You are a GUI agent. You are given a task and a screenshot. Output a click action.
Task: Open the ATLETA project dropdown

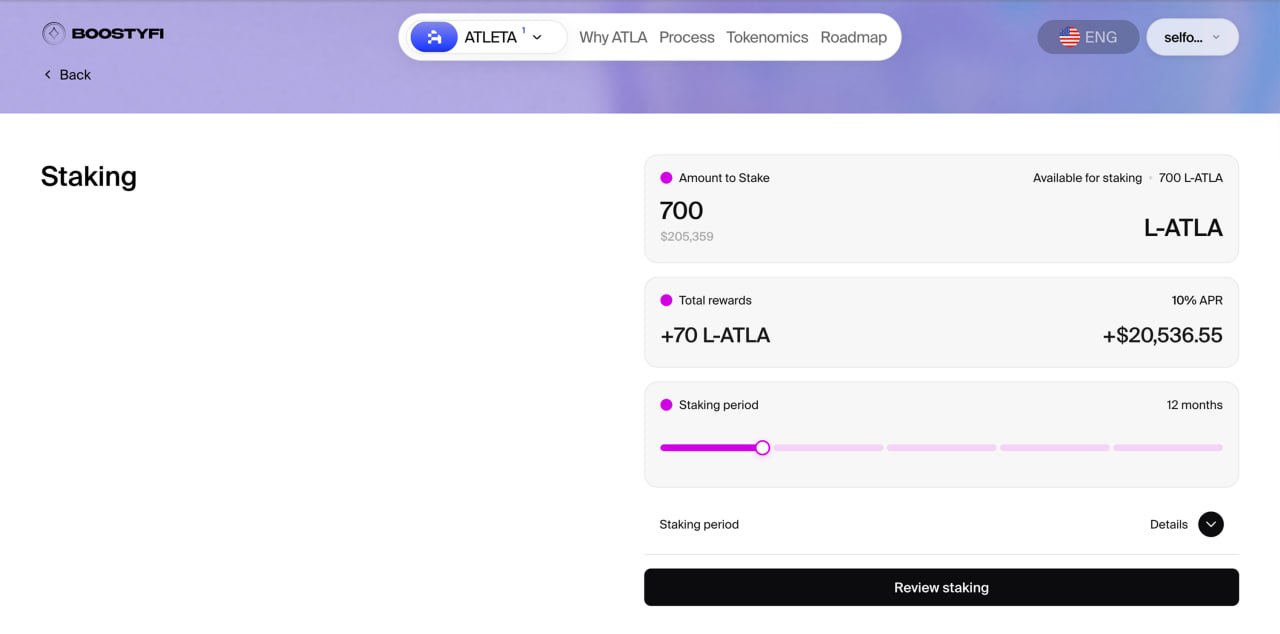(x=537, y=37)
